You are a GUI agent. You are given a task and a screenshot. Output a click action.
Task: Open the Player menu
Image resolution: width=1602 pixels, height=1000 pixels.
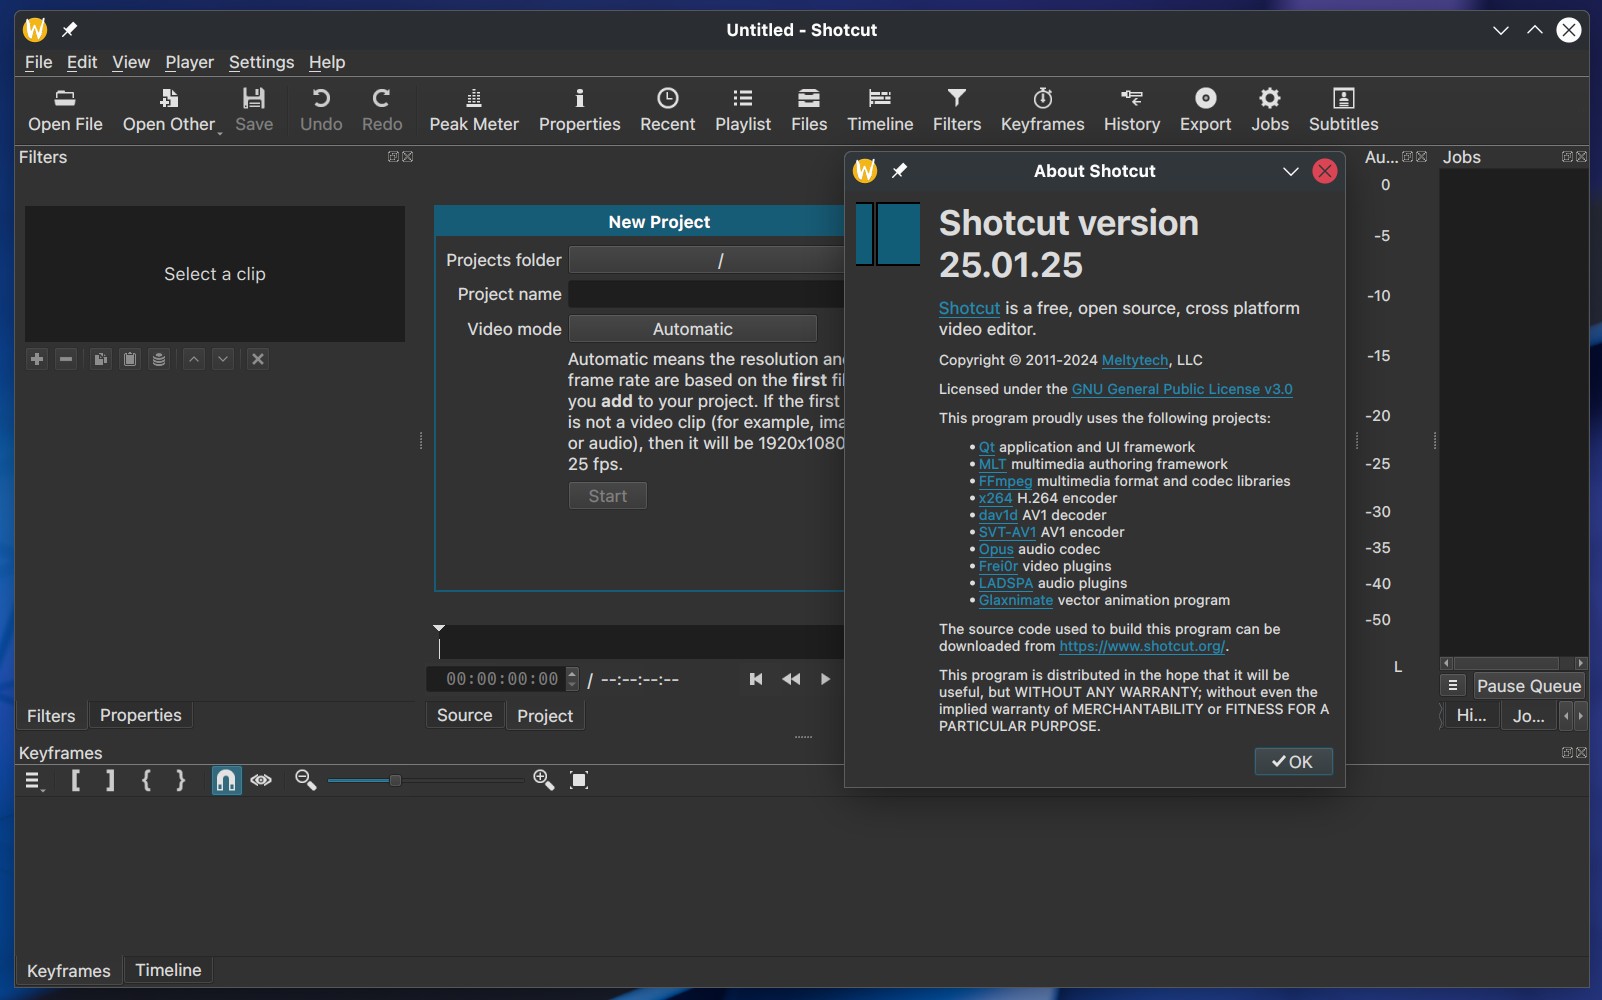point(189,62)
